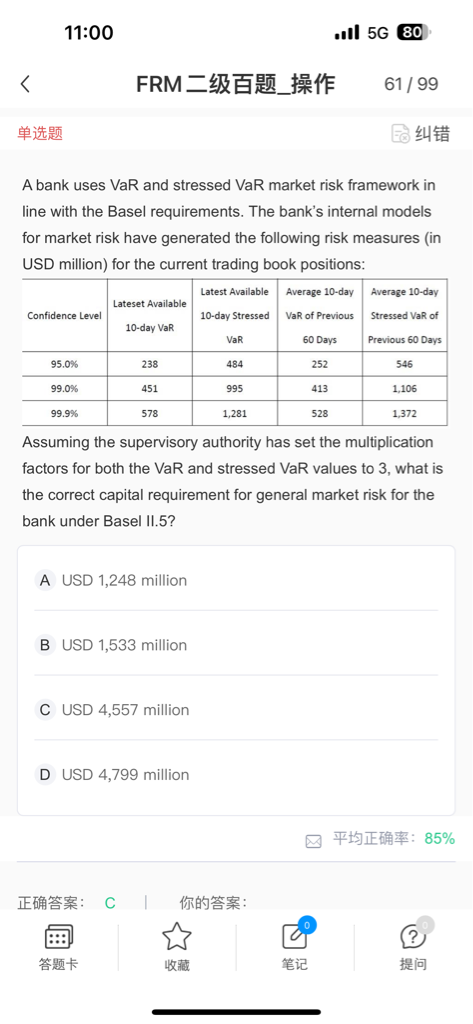Tap the 61 / 99 question counter
473x1024 pixels.
tap(411, 84)
